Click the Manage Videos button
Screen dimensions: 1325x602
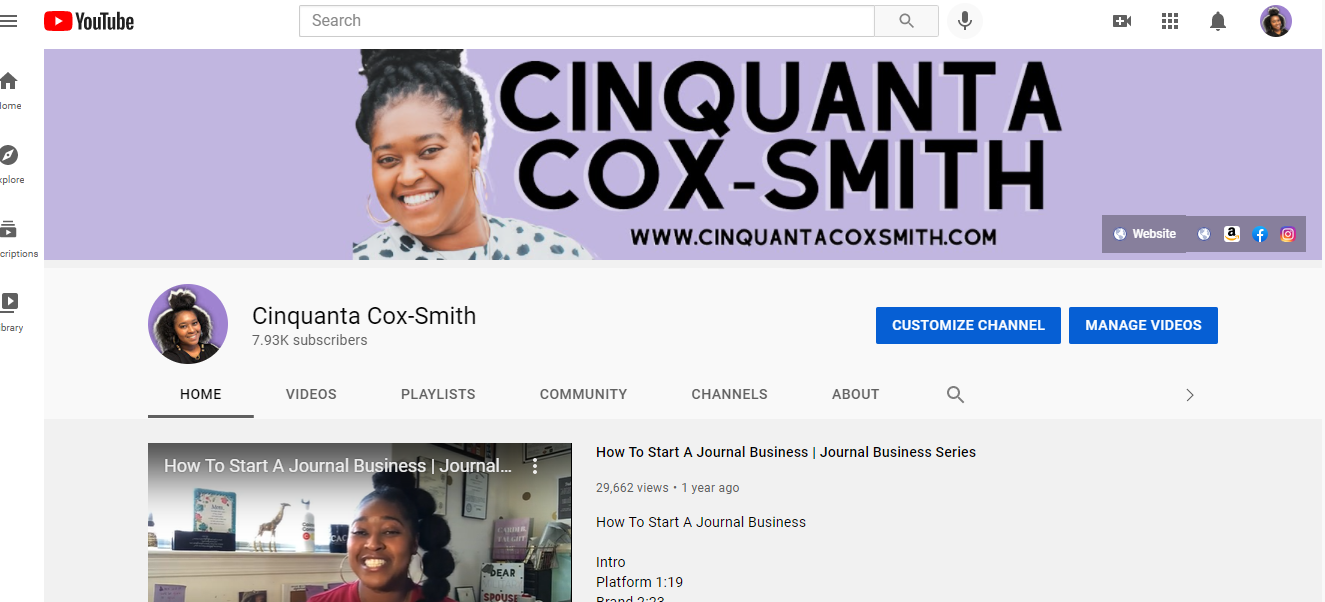click(1143, 325)
